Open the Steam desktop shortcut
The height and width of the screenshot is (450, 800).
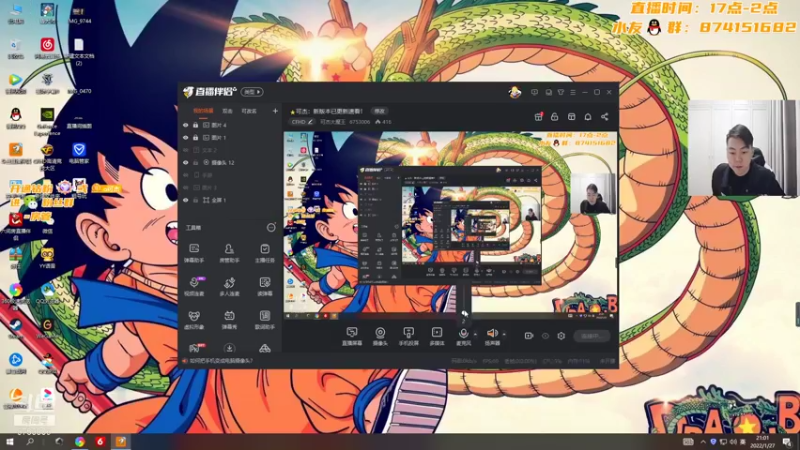pyautogui.click(x=15, y=327)
